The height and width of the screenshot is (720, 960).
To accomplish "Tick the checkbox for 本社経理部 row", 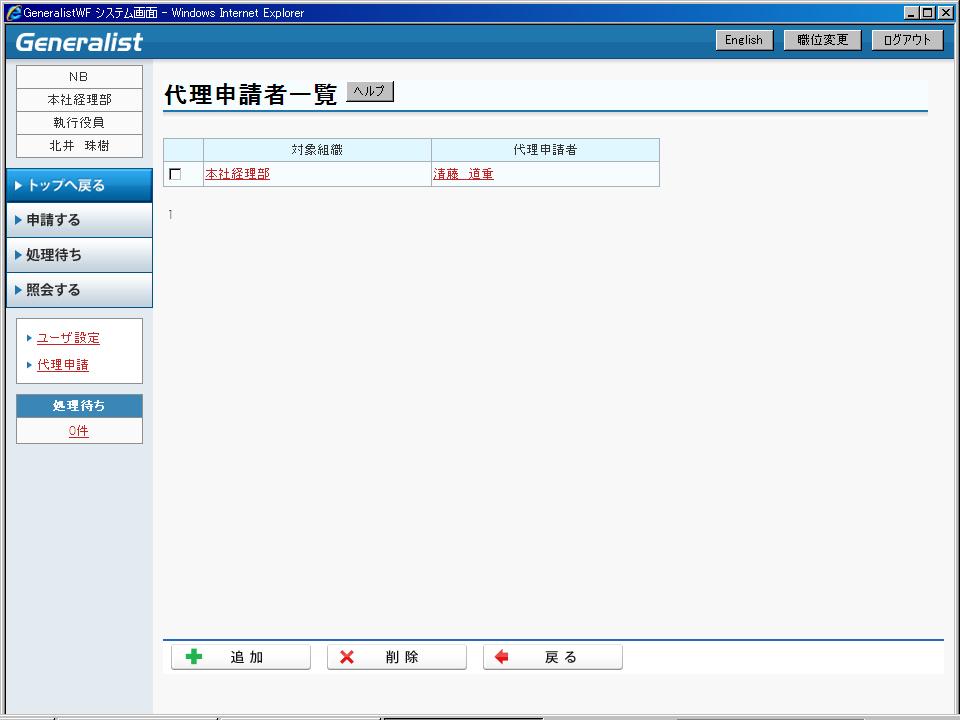I will pos(175,174).
